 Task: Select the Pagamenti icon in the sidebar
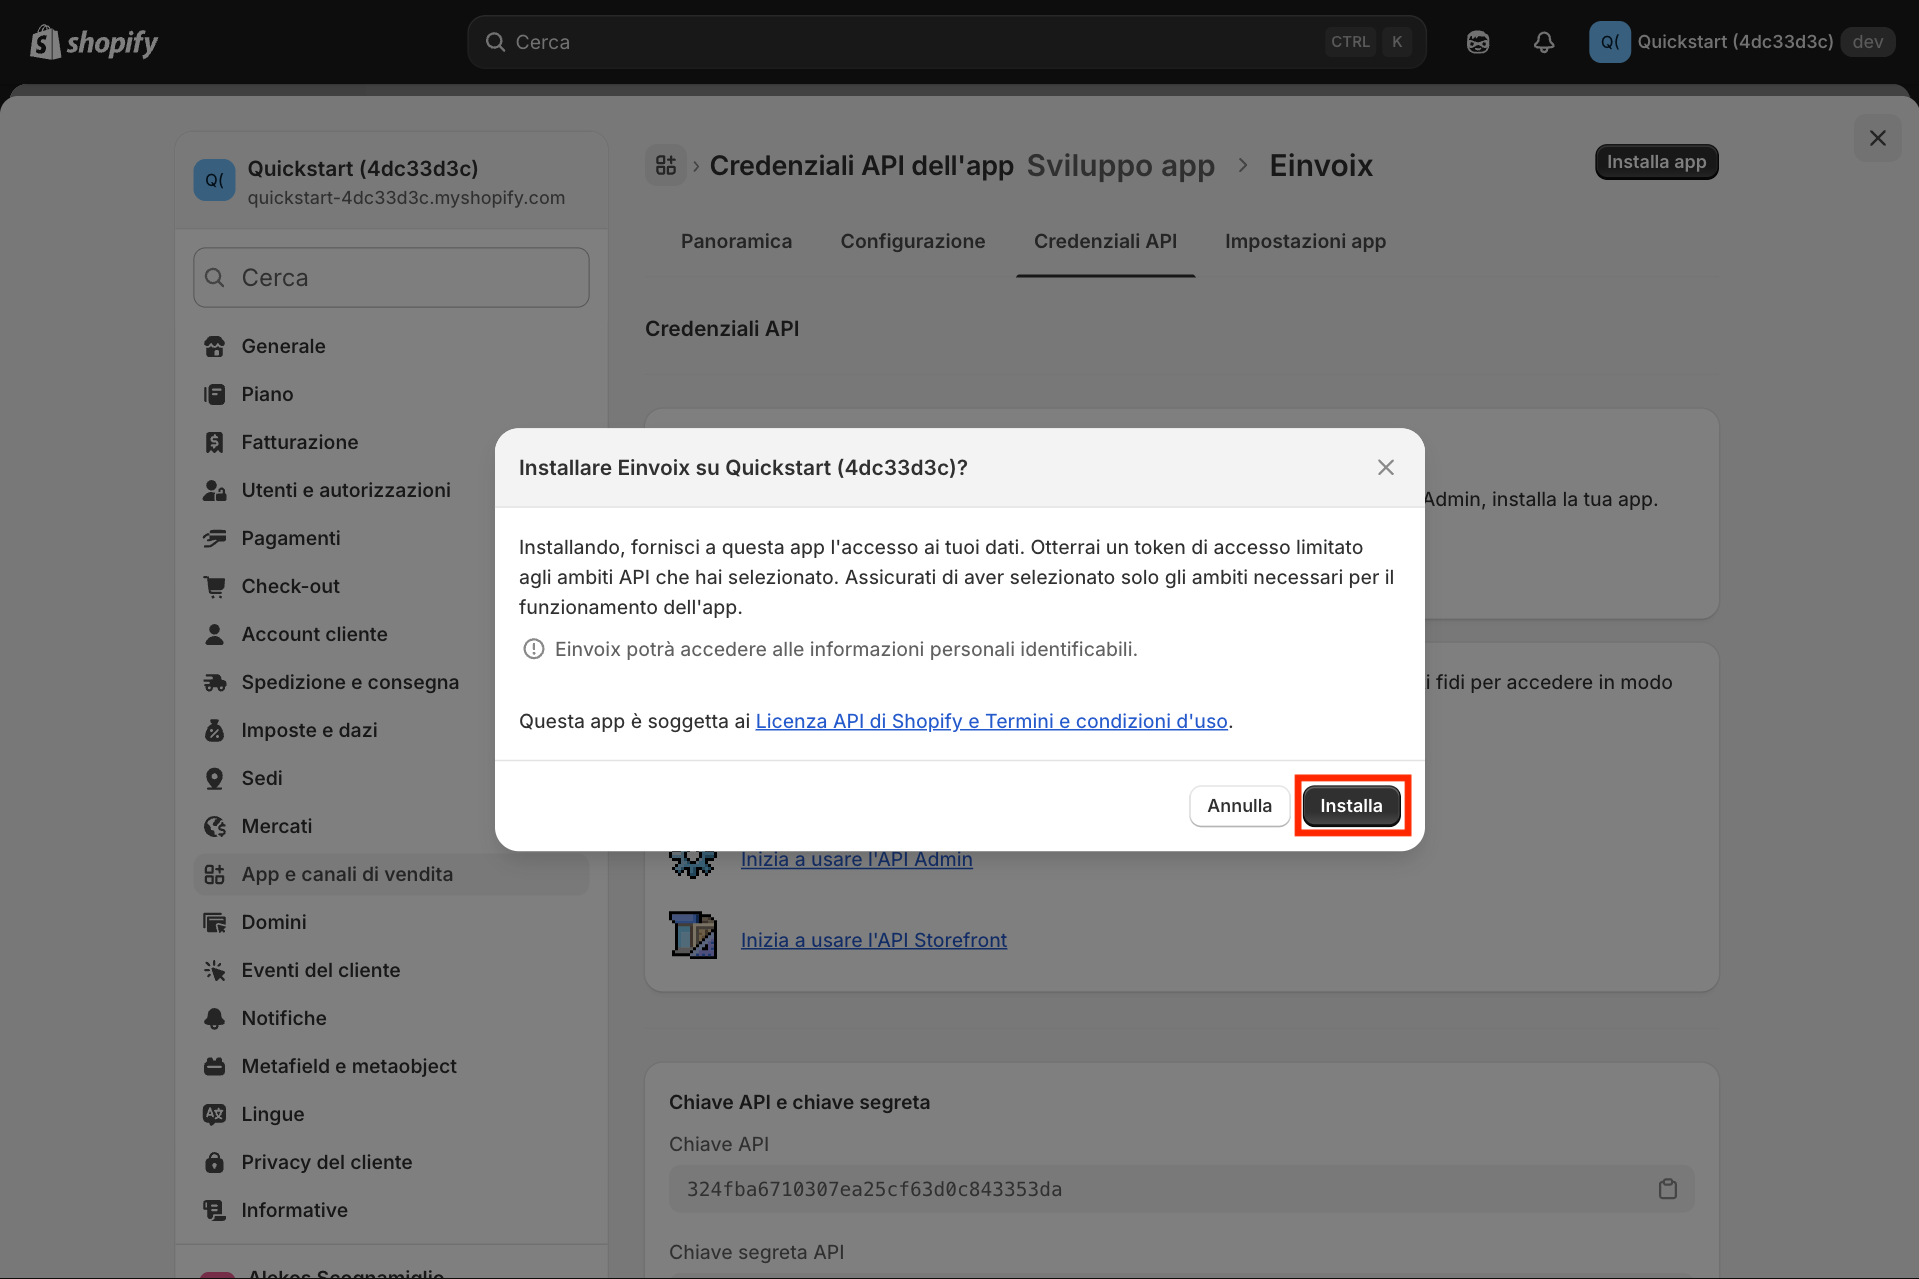215,538
